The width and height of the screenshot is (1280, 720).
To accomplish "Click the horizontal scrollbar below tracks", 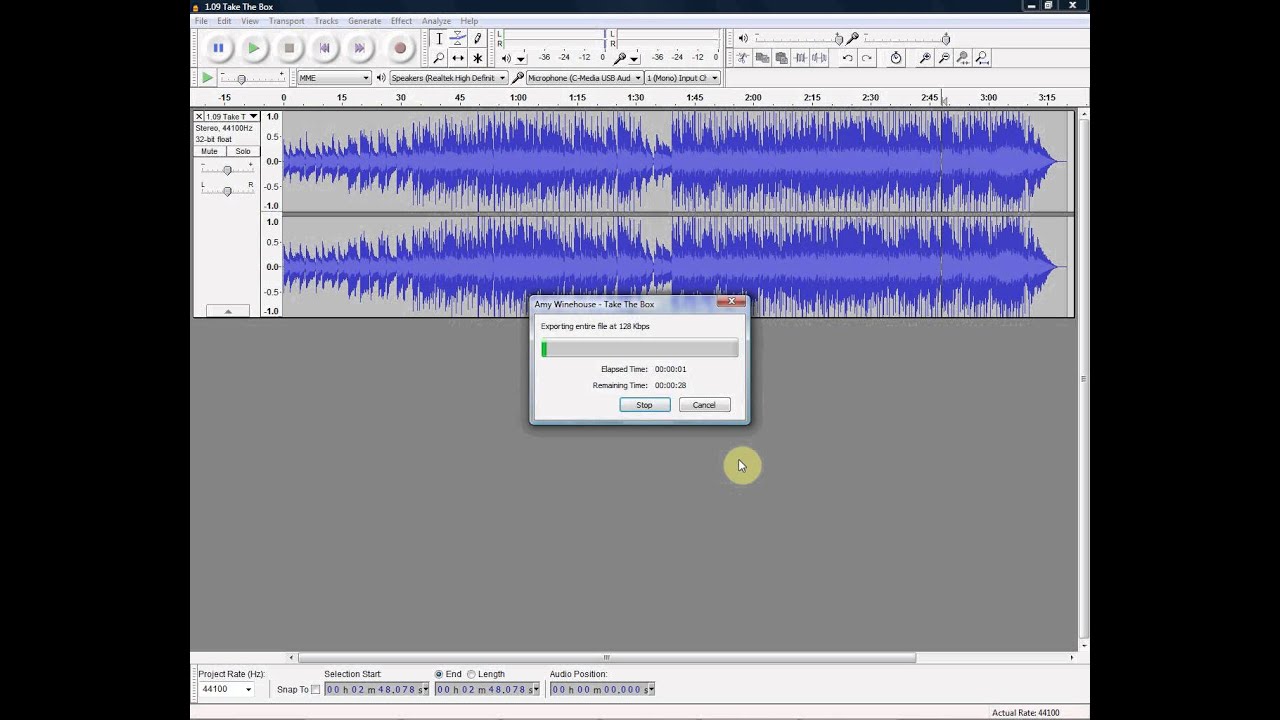I will pos(606,658).
